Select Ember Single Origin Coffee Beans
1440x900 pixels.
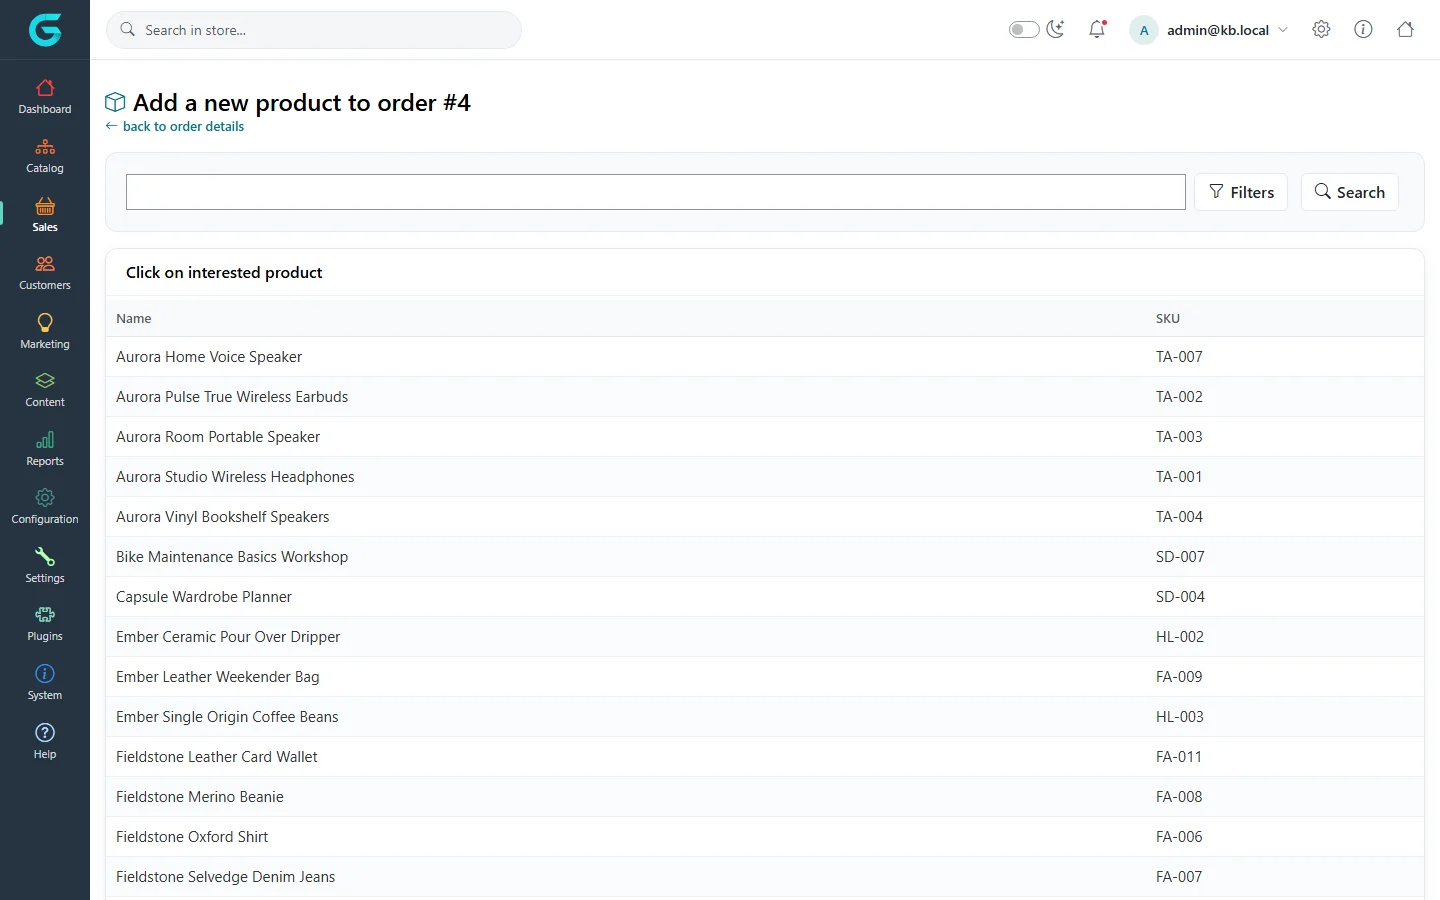point(765,717)
